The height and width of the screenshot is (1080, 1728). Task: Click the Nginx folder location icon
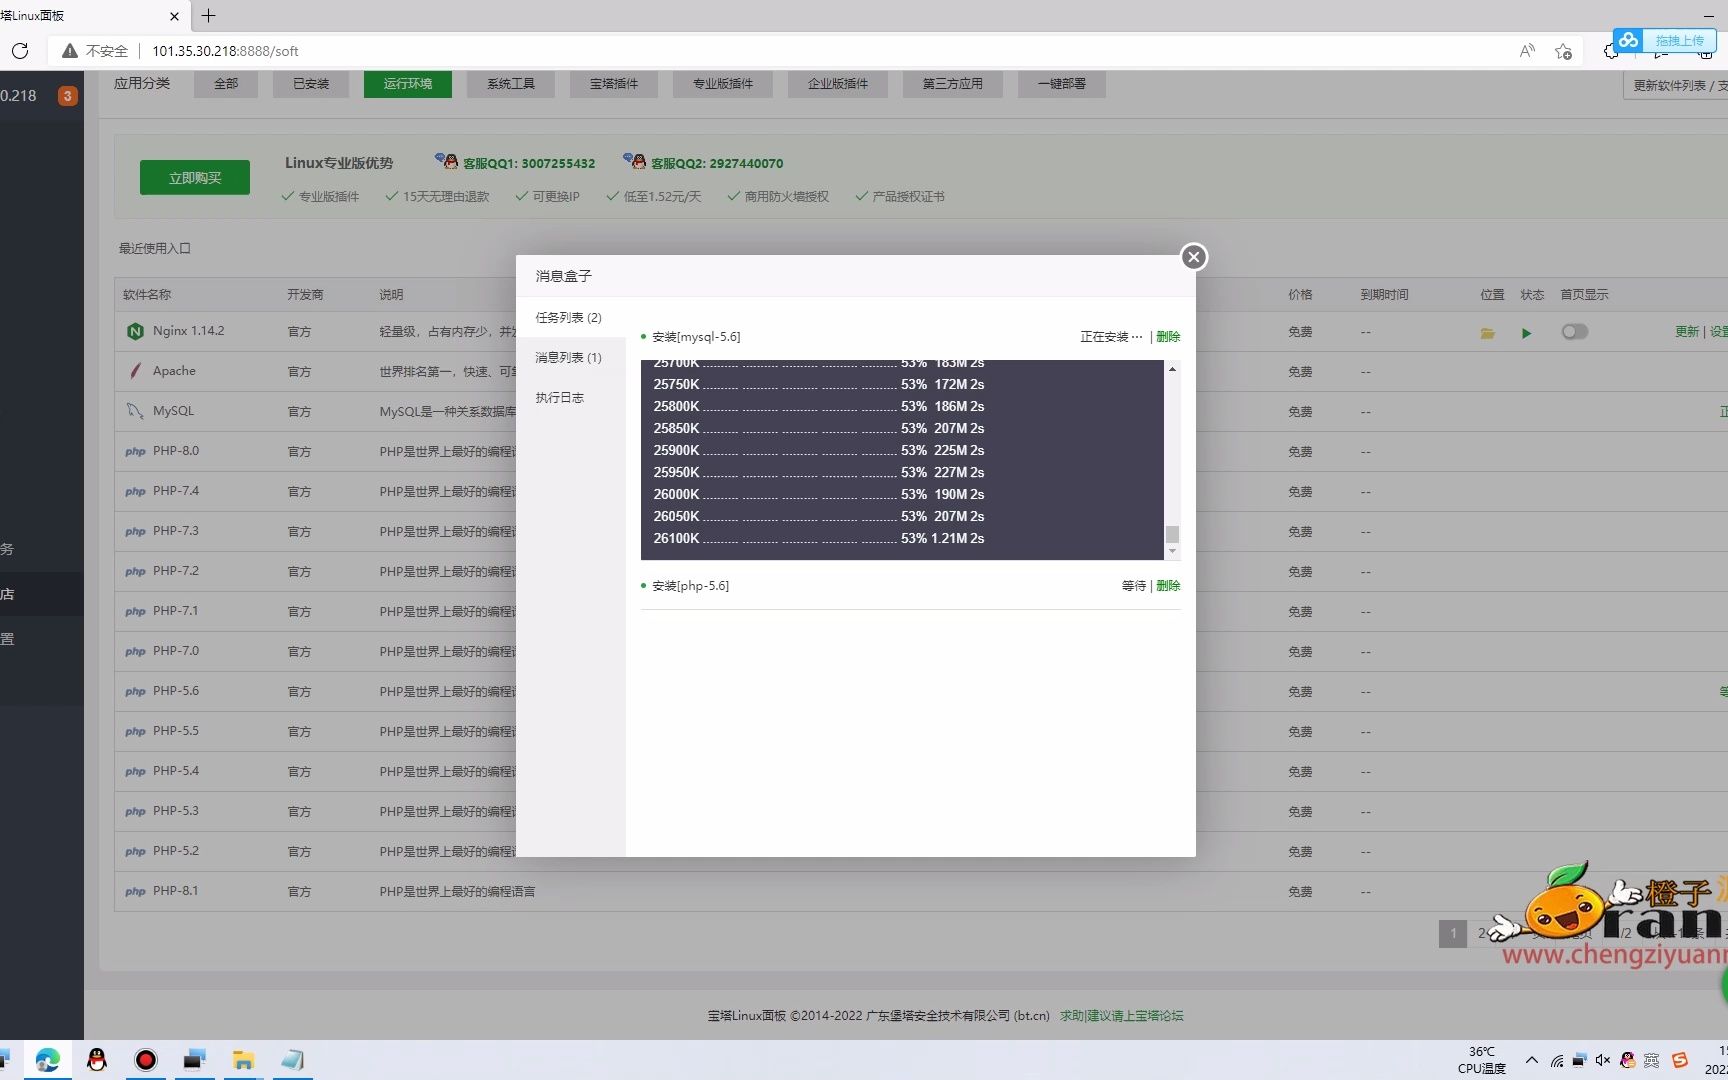[1488, 333]
